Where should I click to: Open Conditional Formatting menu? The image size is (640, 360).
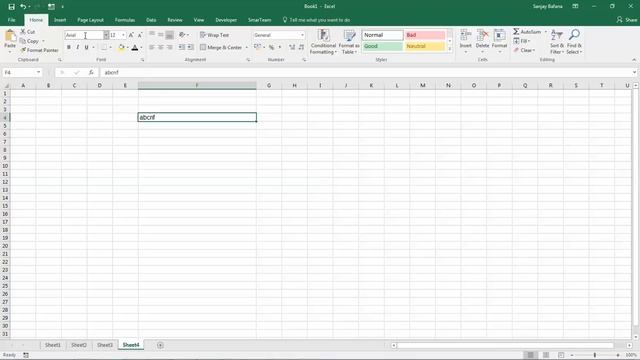(x=323, y=42)
